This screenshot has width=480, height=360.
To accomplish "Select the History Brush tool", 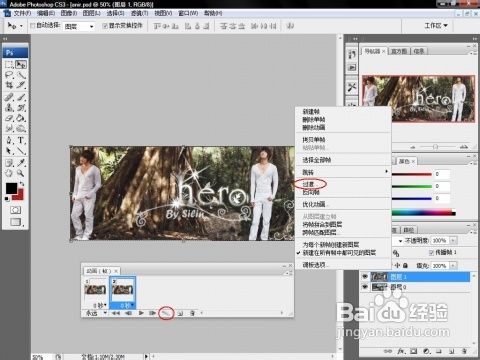I will 21,108.
